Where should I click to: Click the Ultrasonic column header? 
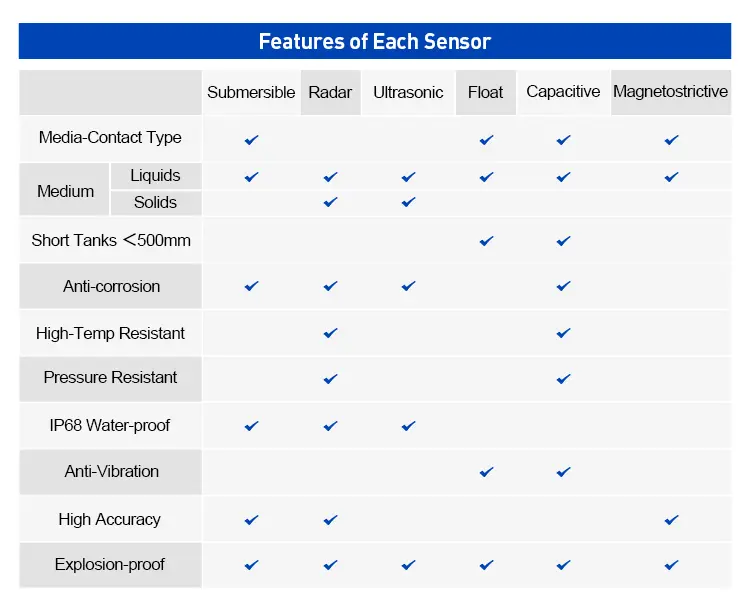[x=408, y=92]
